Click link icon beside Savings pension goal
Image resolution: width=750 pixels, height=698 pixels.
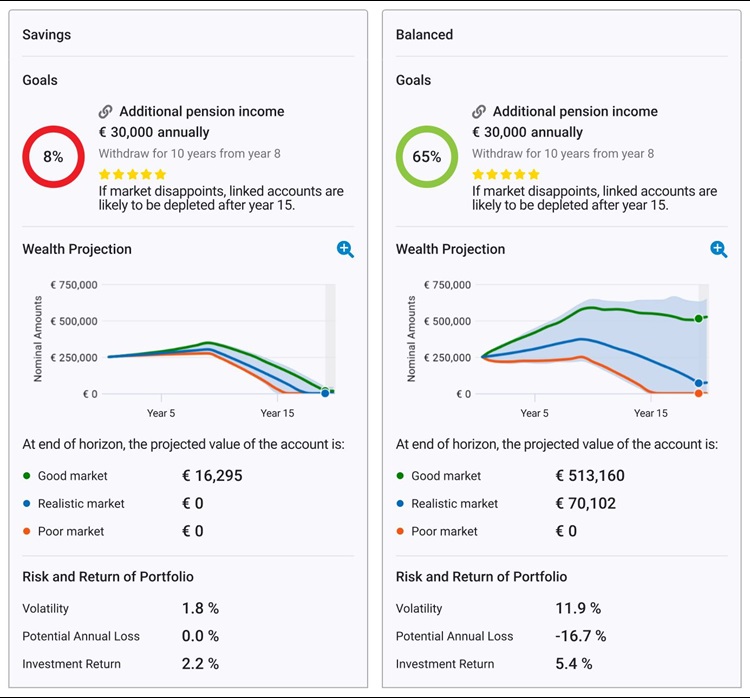106,112
